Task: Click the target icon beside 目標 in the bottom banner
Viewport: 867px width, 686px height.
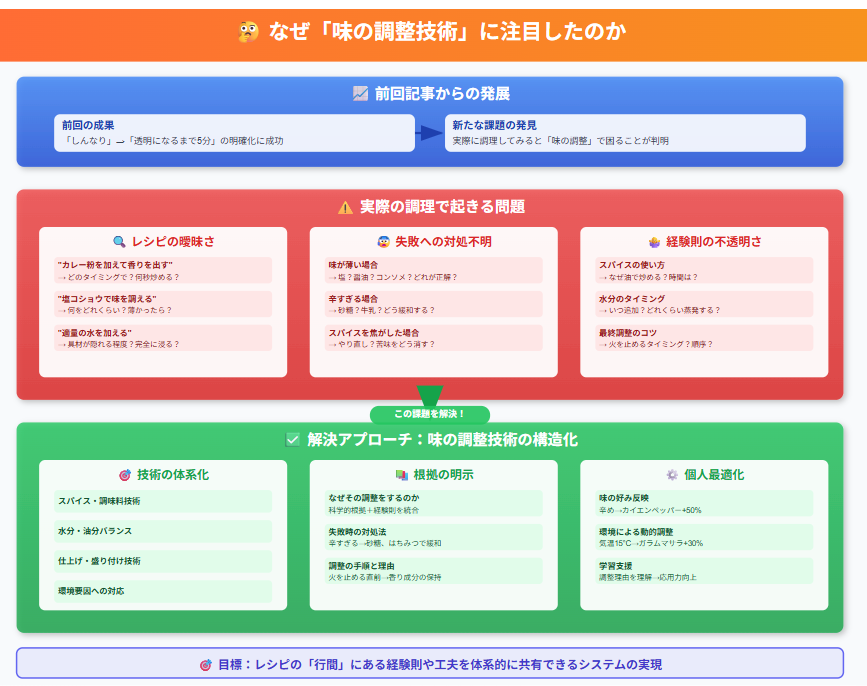Action: click(206, 664)
